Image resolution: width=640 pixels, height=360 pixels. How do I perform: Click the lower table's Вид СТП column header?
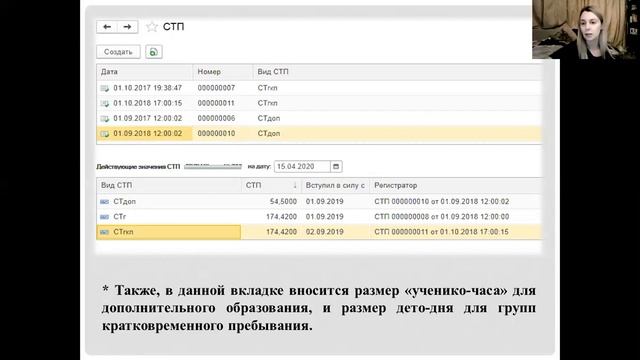pos(169,185)
